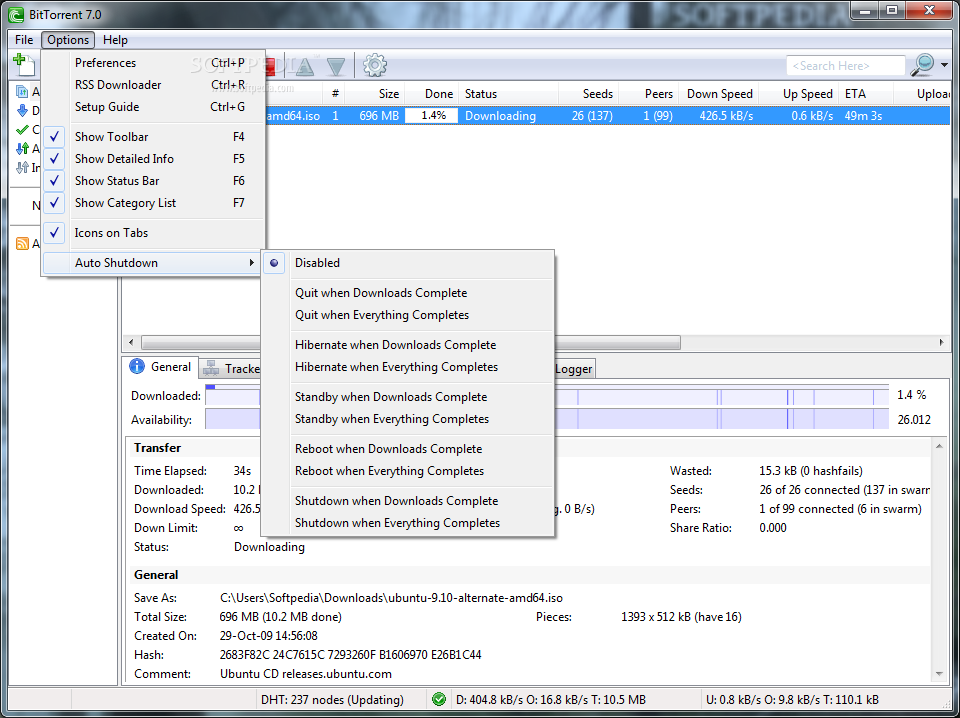Sort torrents by Down Speed column
Screen dimensions: 960x718
tap(719, 94)
